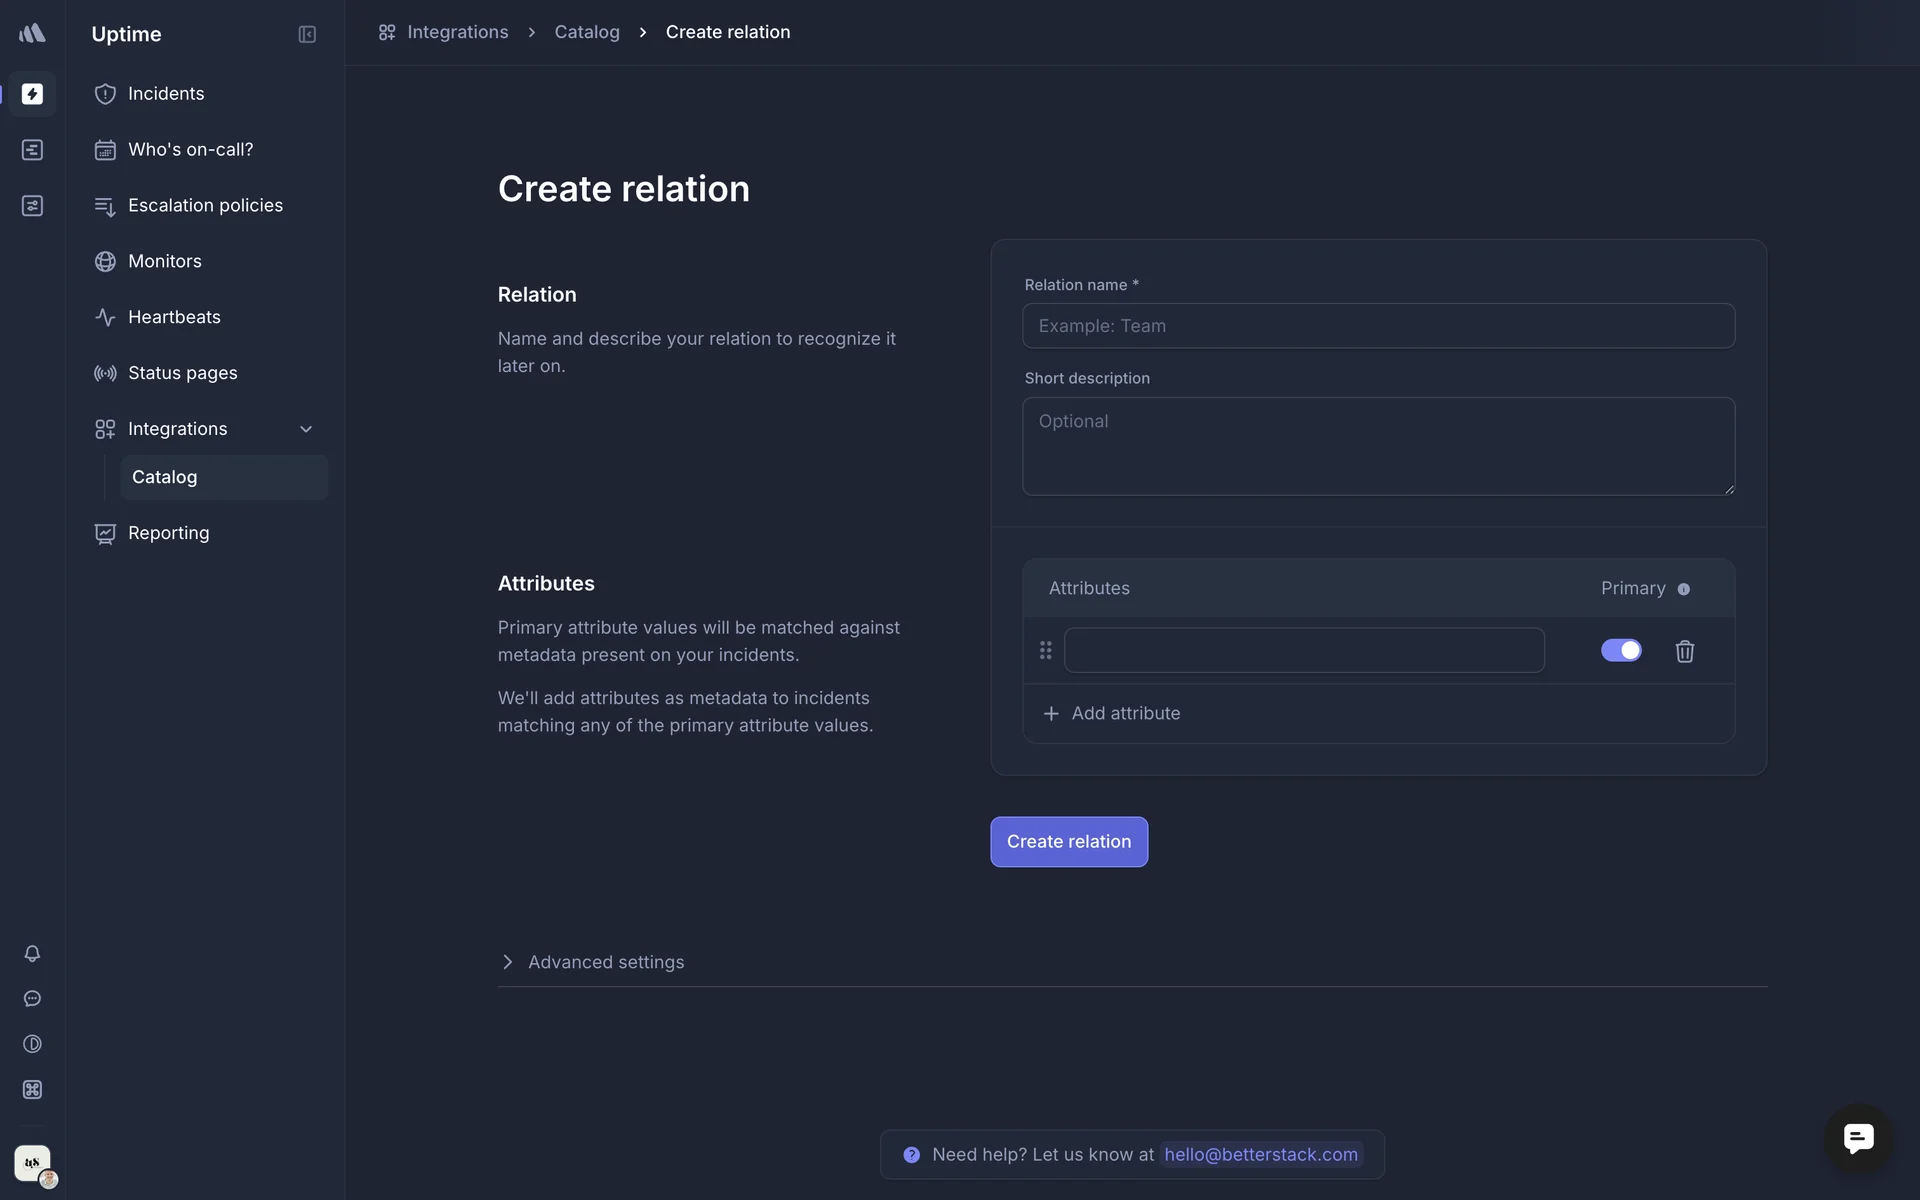Click the Primary info icon
The height and width of the screenshot is (1200, 1920).
(x=1684, y=589)
